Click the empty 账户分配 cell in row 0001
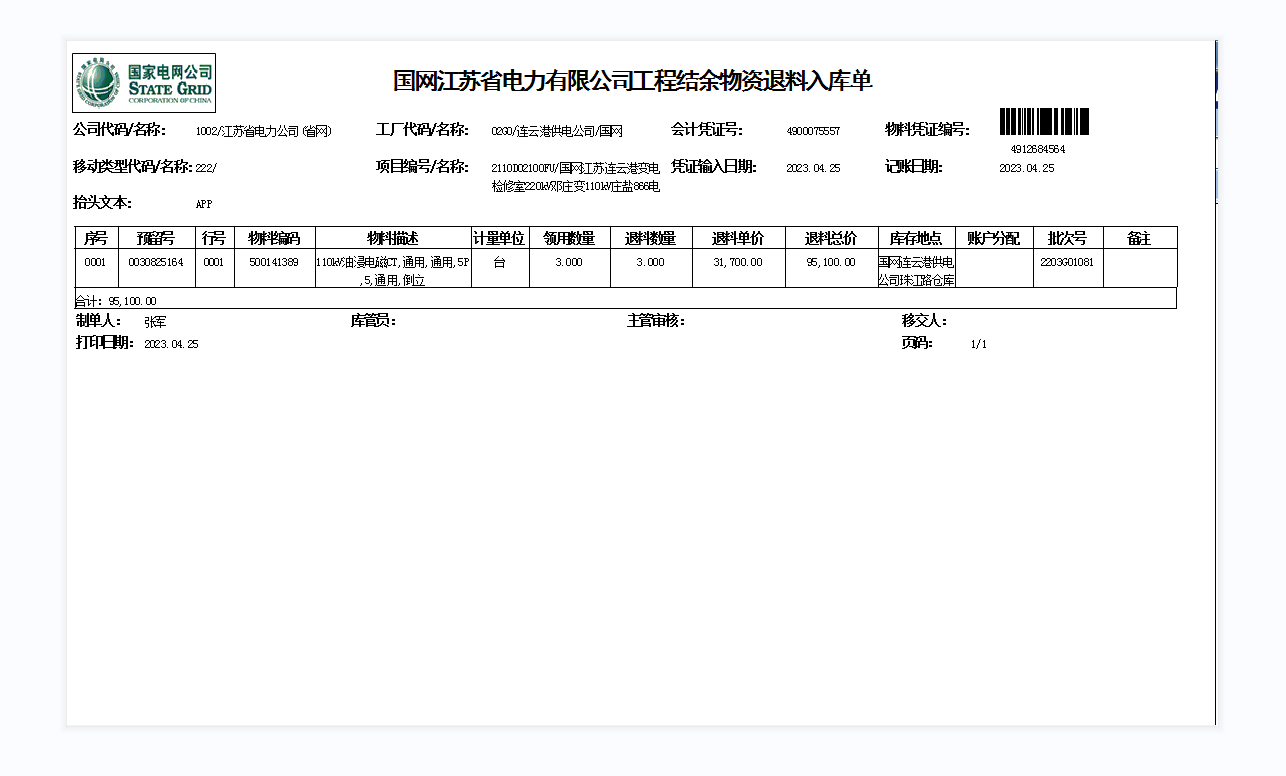Image resolution: width=1286 pixels, height=776 pixels. (x=994, y=267)
